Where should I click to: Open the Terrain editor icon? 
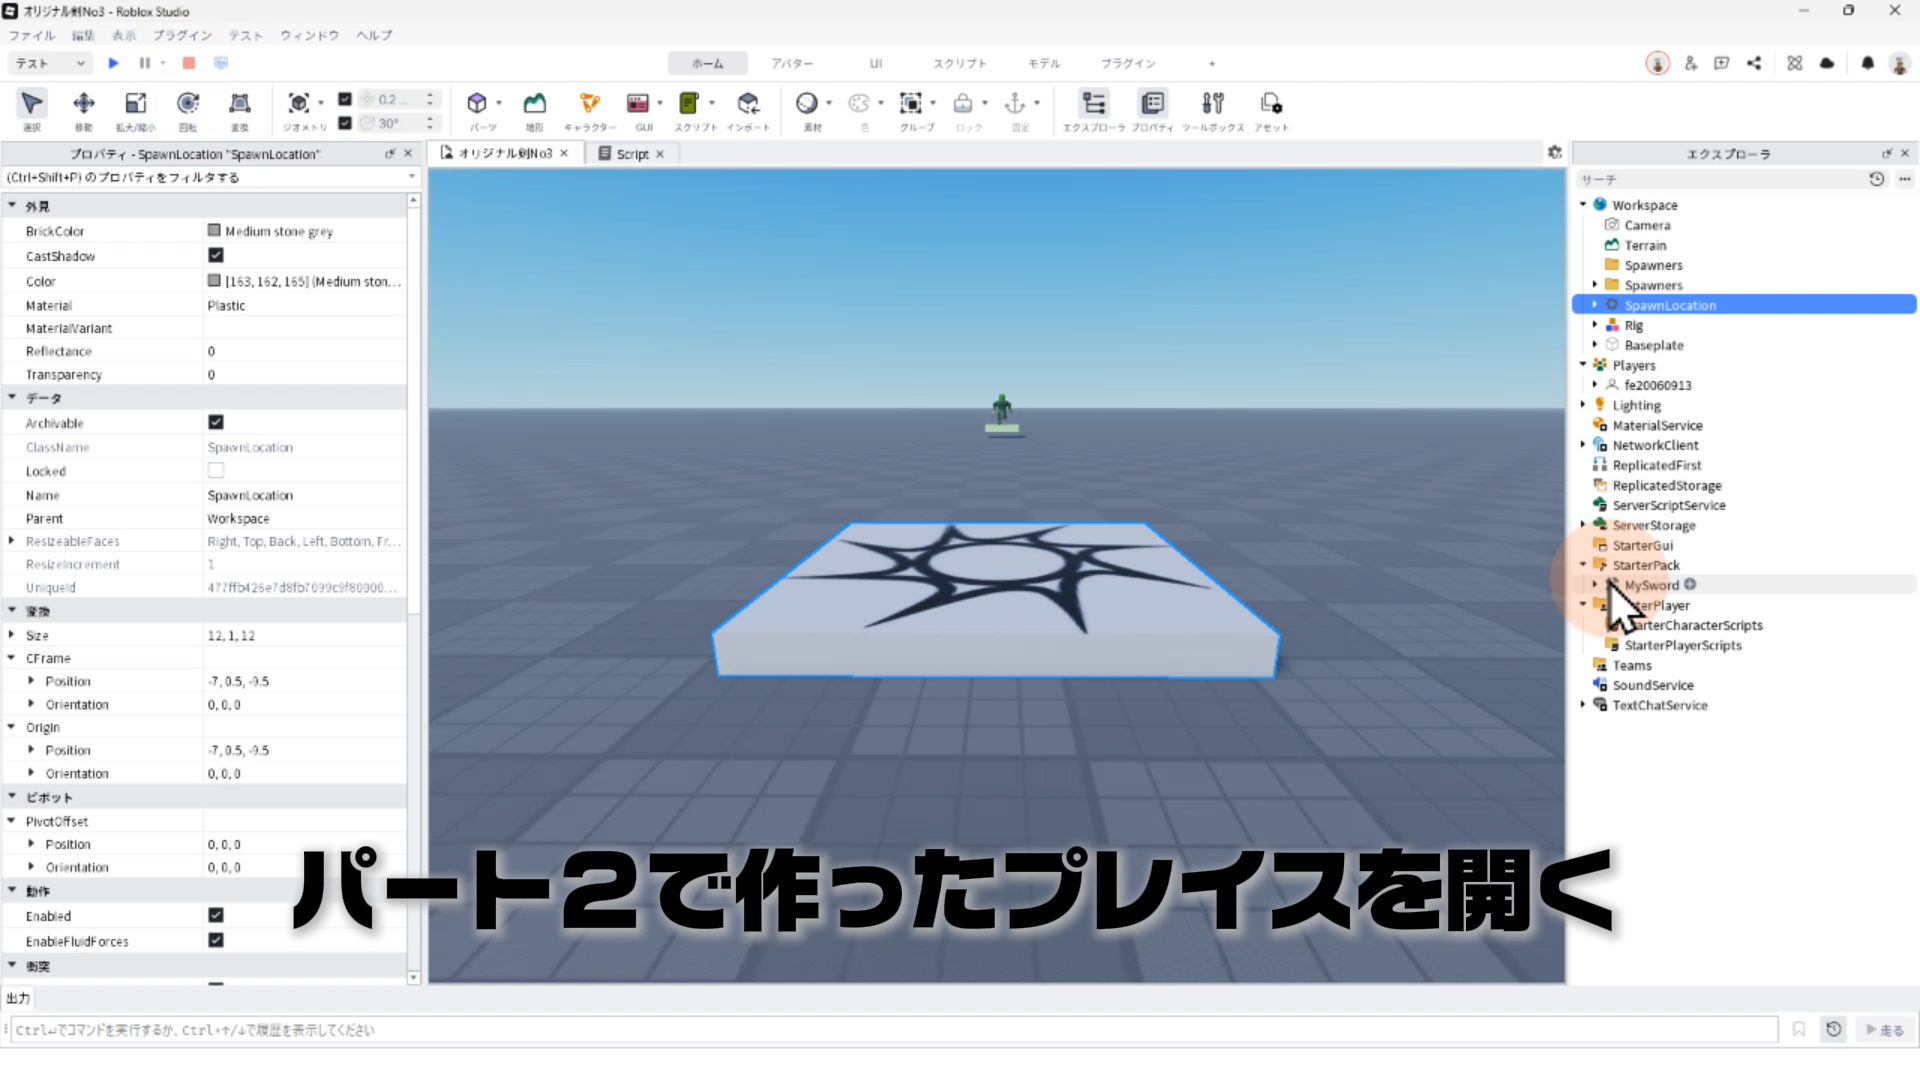(x=535, y=104)
